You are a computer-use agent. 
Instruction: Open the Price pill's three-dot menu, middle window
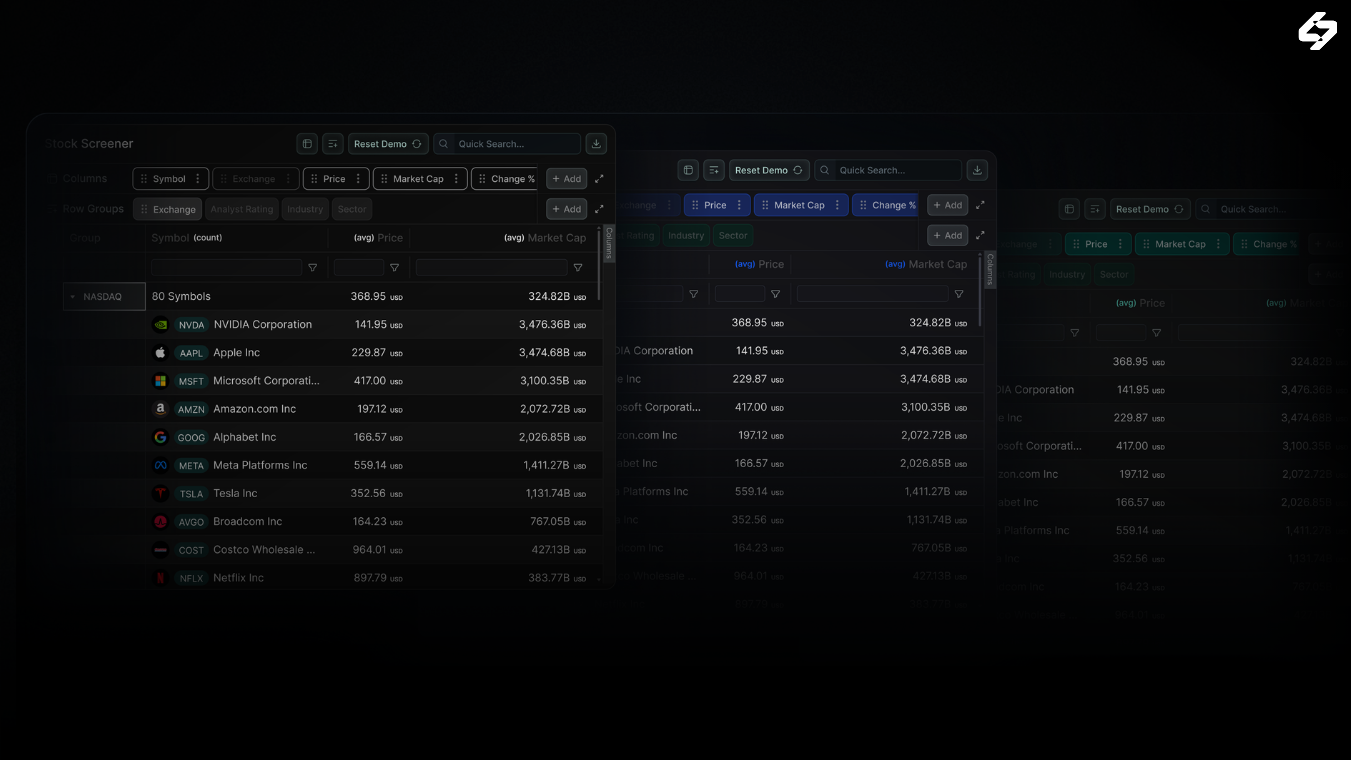coord(739,205)
